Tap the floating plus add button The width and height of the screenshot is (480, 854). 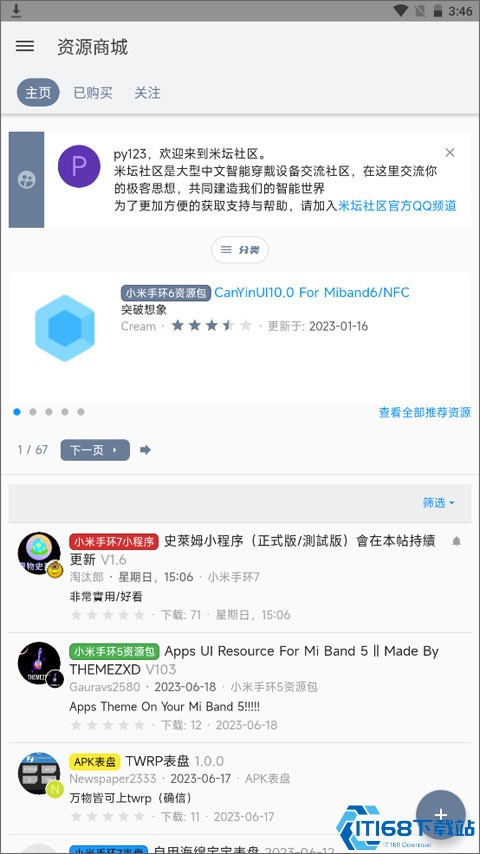(x=441, y=815)
